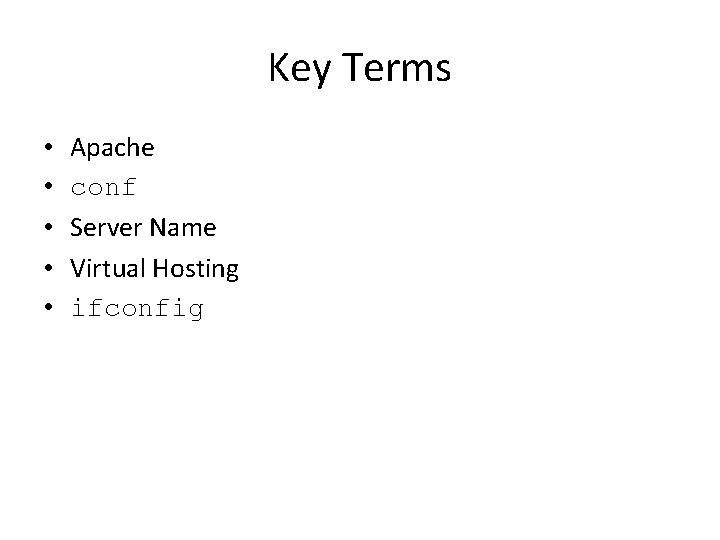Select the Apache bullet text

(x=112, y=148)
